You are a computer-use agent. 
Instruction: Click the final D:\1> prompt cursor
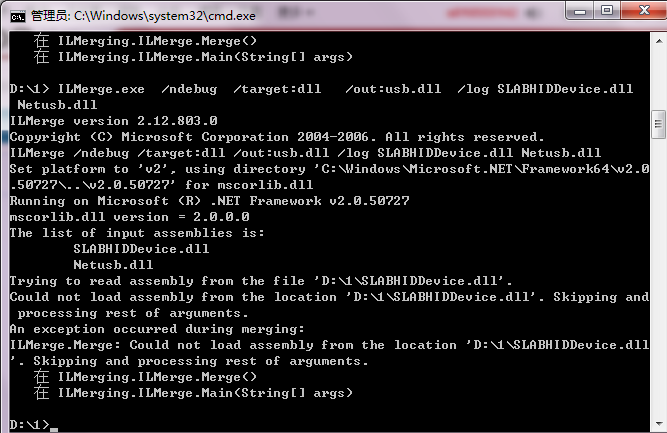pos(54,430)
